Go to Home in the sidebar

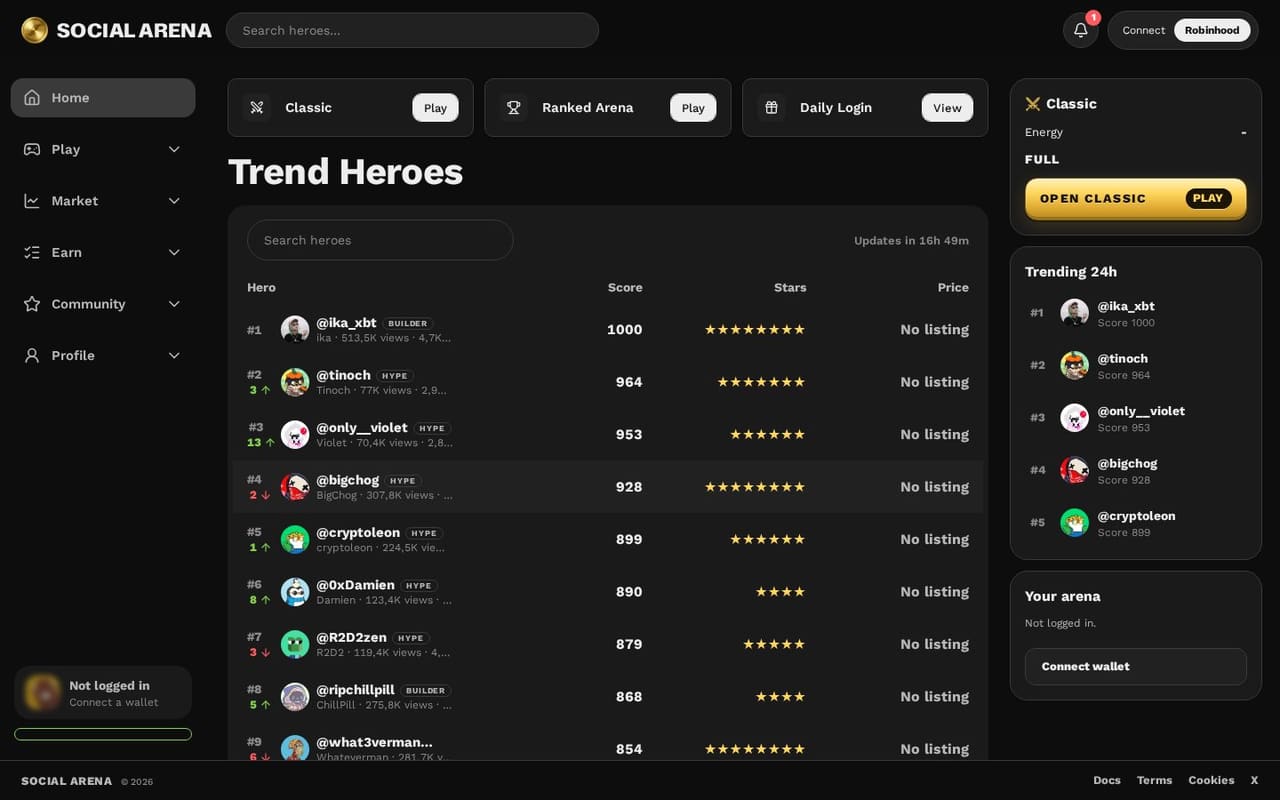pos(103,98)
